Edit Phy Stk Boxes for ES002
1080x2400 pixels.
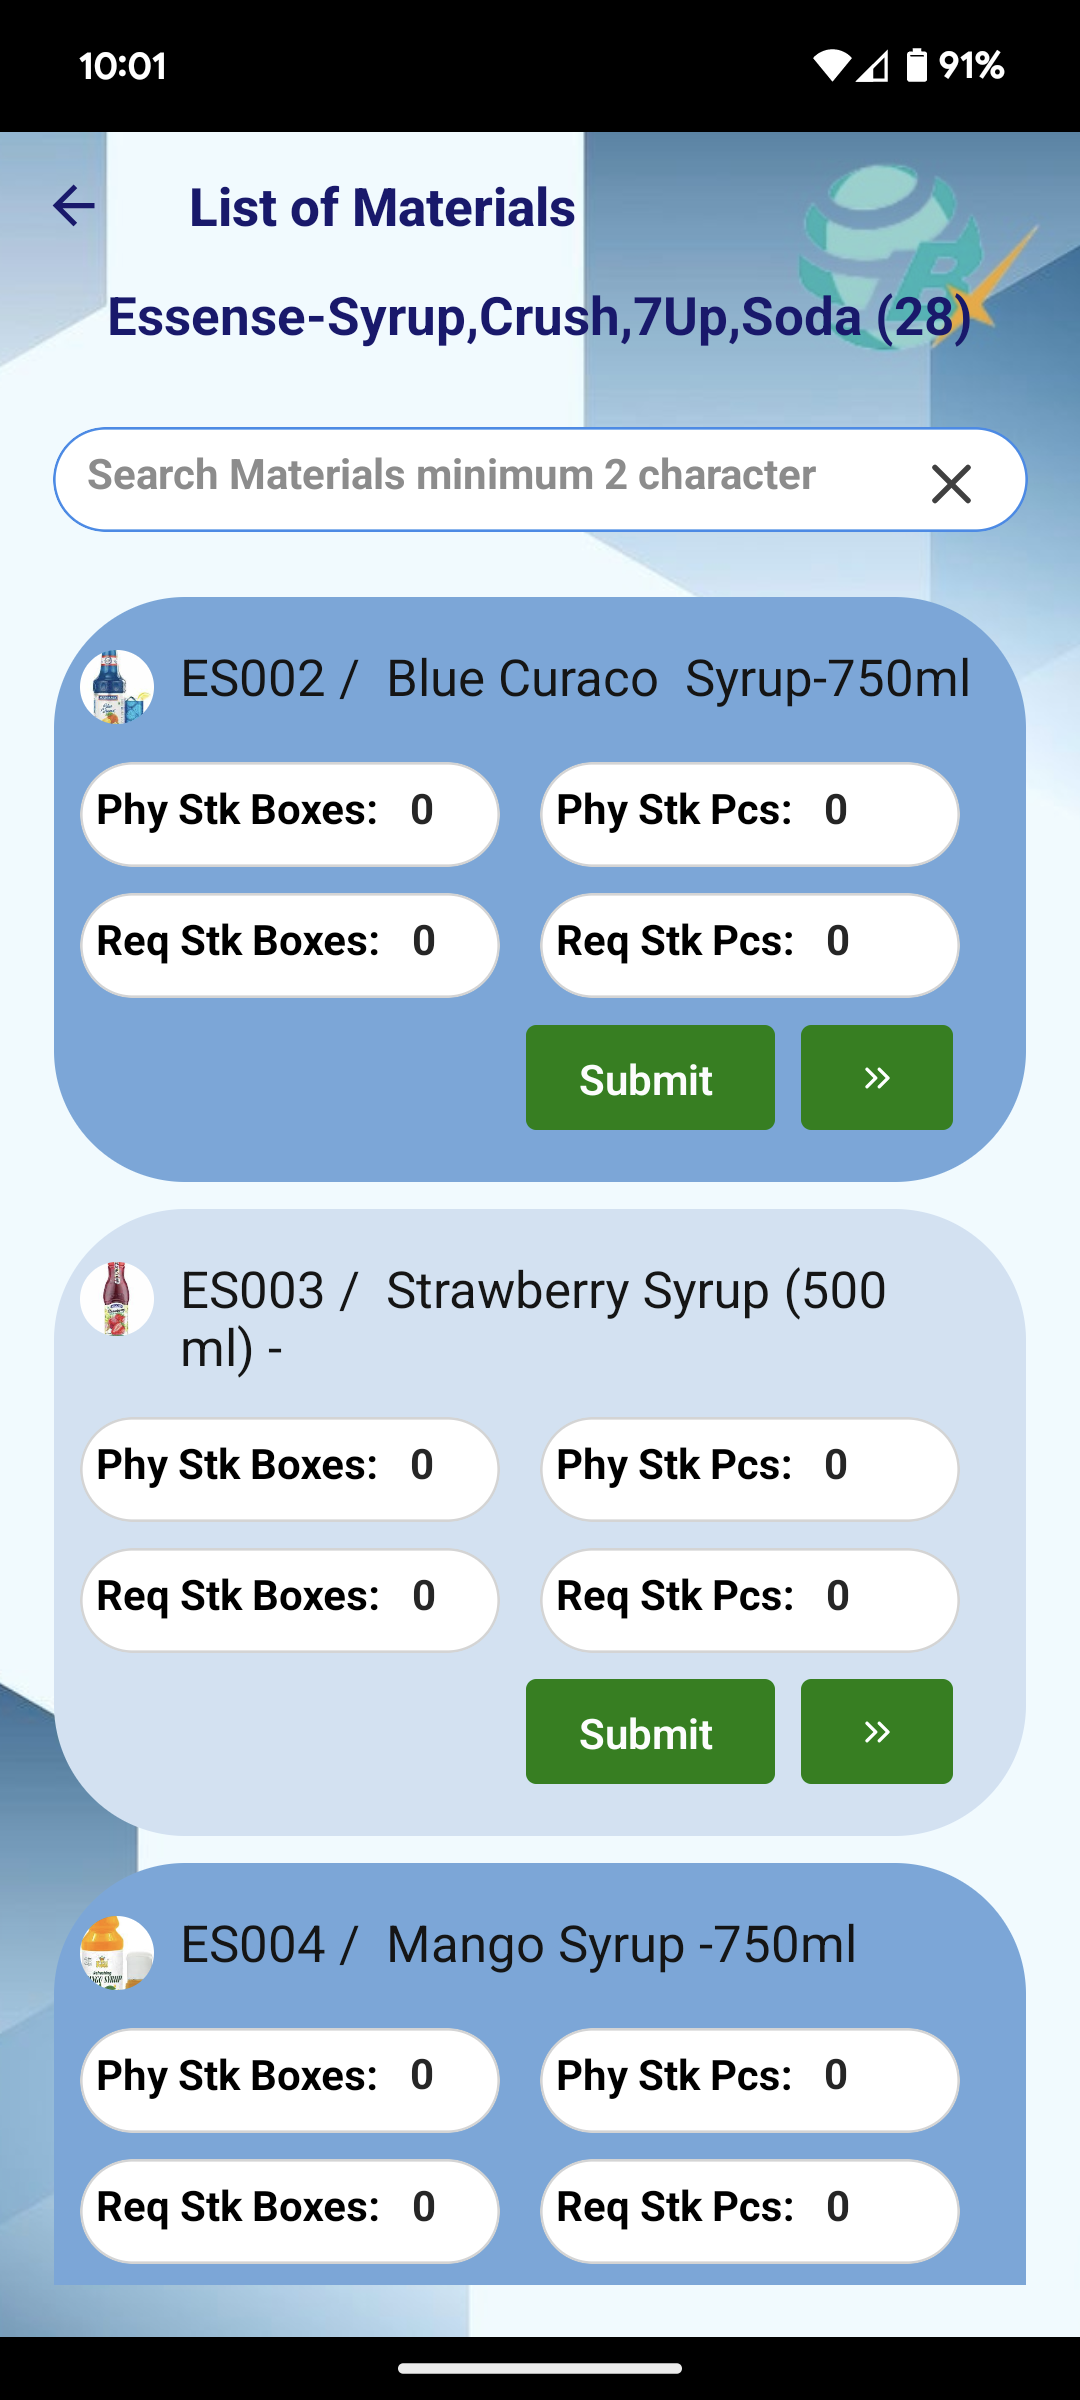290,814
